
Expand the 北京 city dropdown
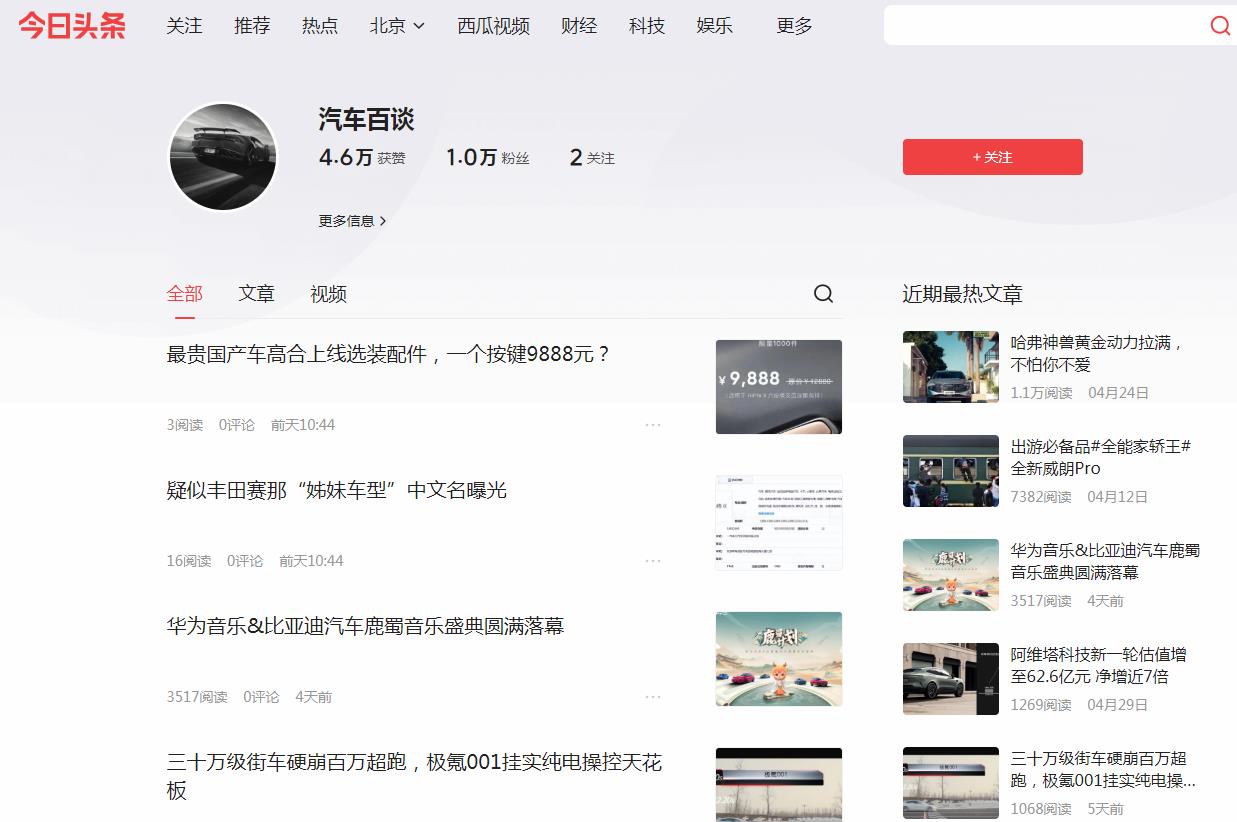(x=397, y=26)
